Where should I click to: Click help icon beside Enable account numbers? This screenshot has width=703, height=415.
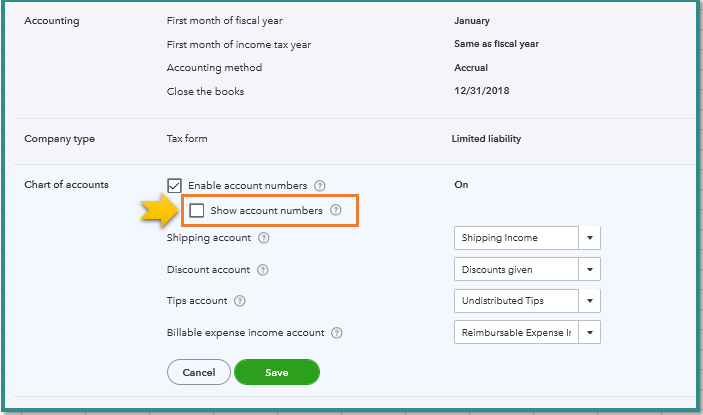click(x=320, y=186)
